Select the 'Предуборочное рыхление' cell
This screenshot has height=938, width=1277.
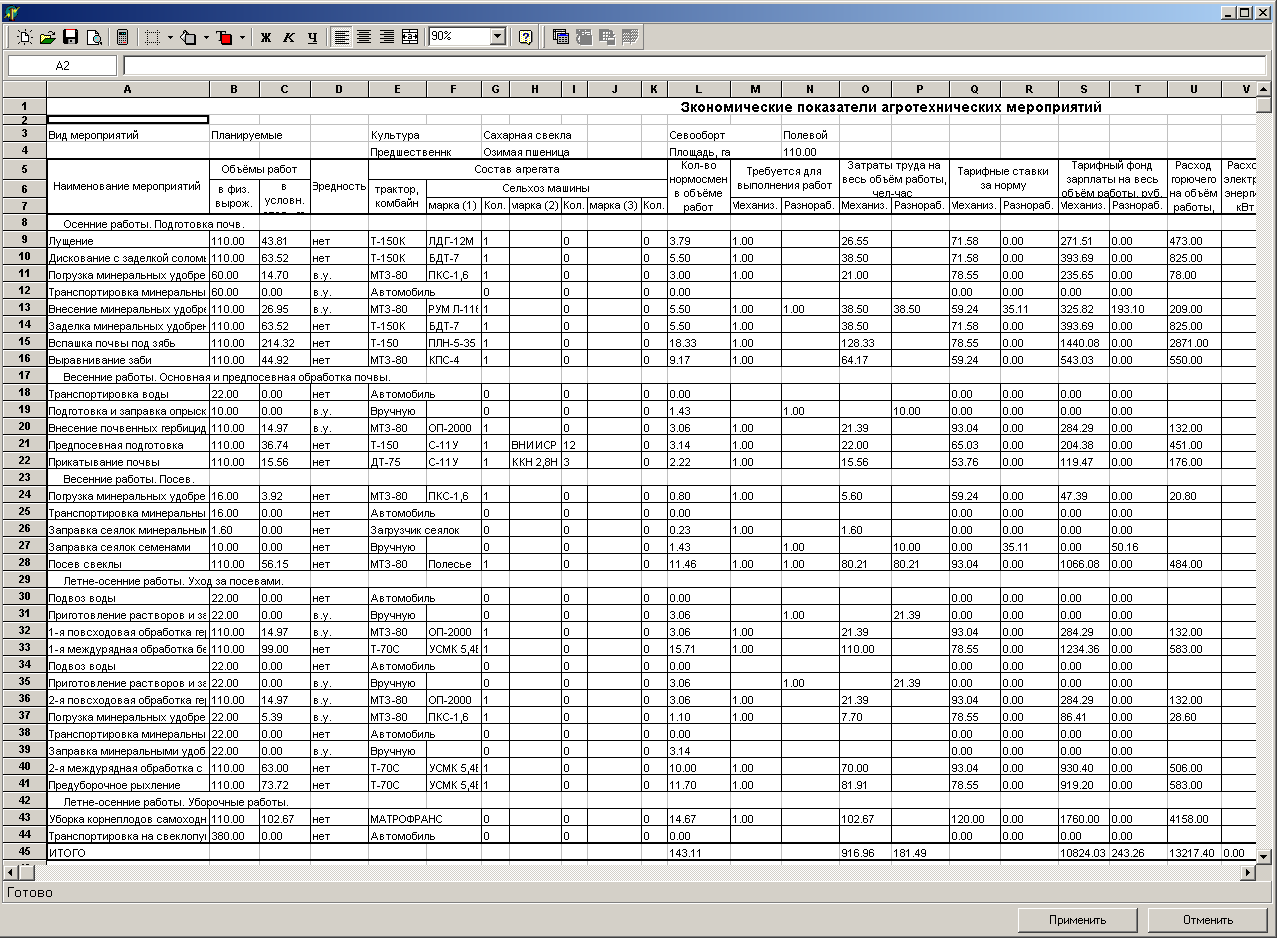point(127,785)
